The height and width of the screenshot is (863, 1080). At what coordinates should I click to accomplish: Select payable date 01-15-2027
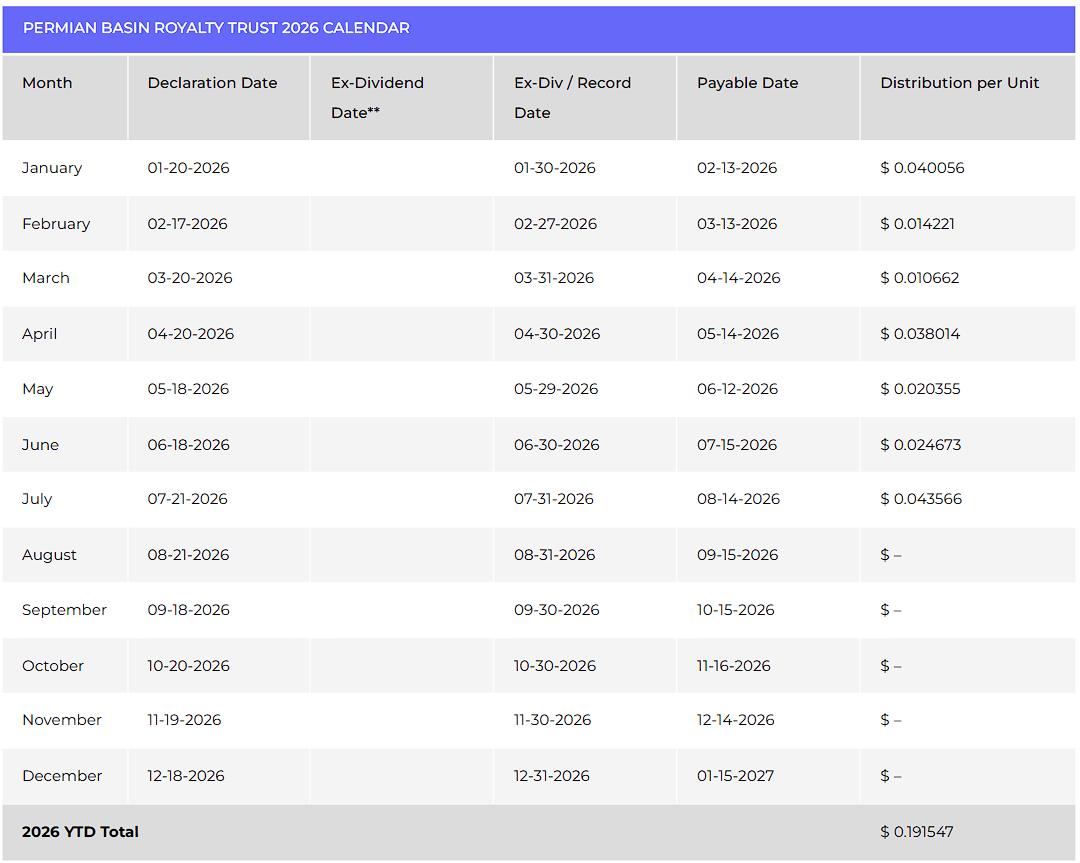pyautogui.click(x=736, y=776)
